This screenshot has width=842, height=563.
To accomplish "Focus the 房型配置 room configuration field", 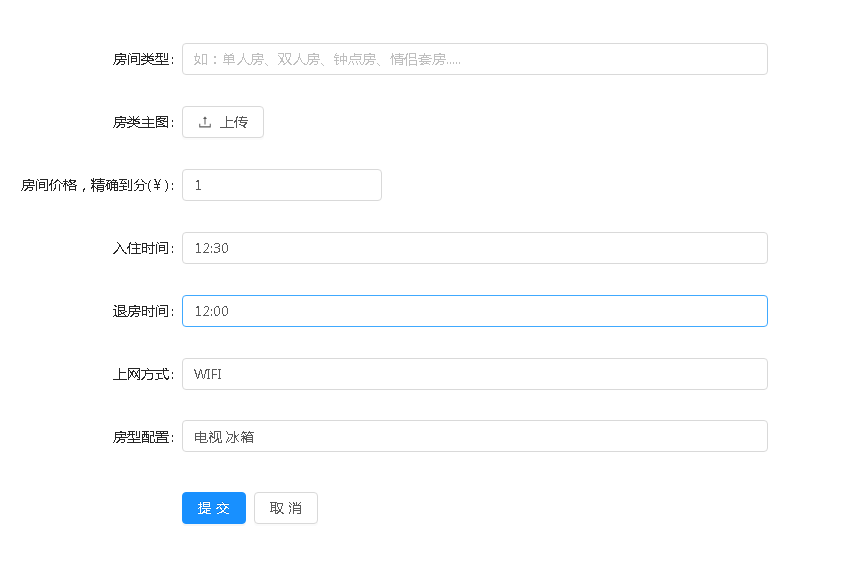I will coord(475,436).
